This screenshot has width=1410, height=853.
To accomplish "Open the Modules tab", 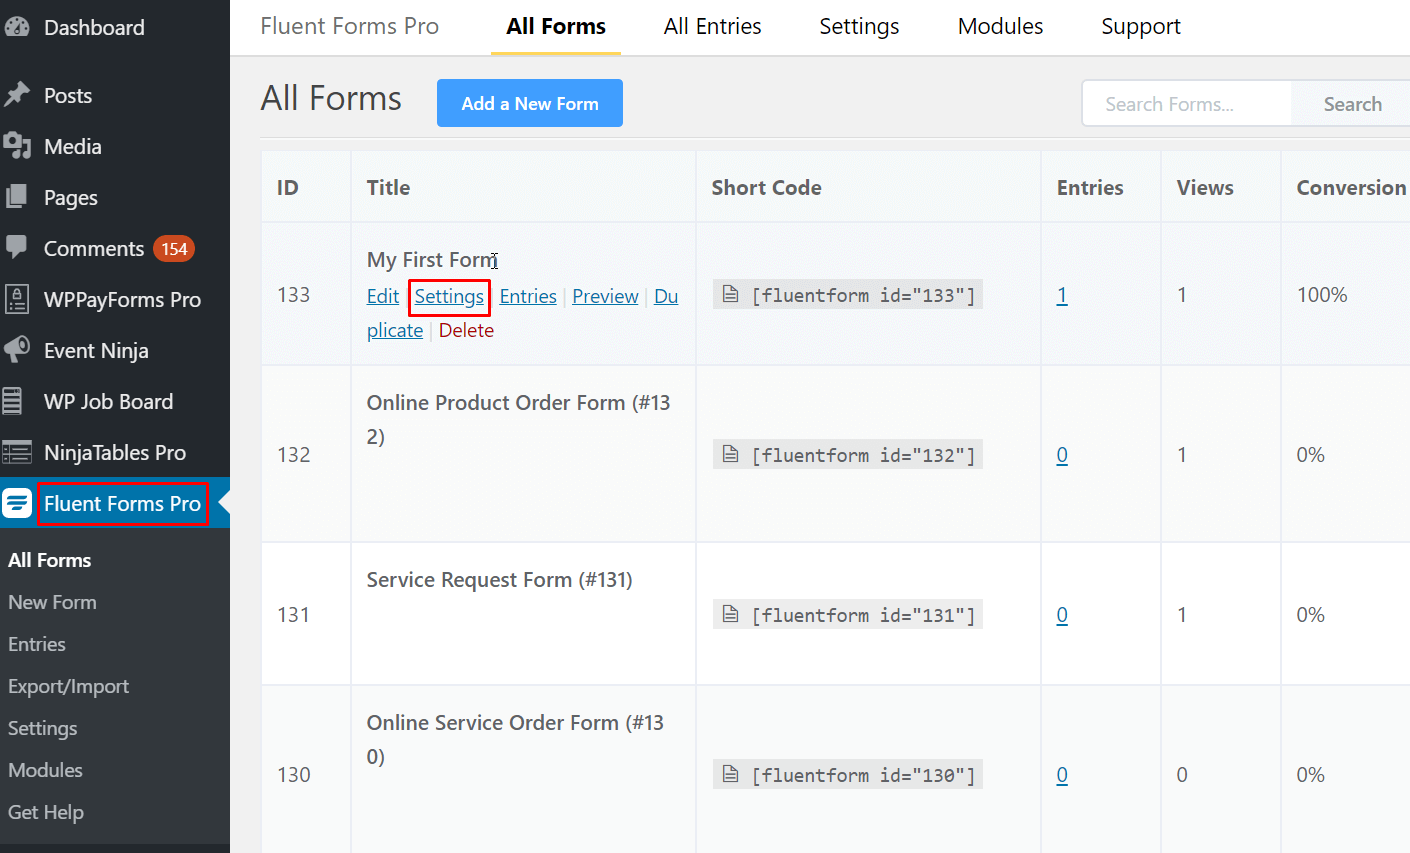I will coord(1000,26).
